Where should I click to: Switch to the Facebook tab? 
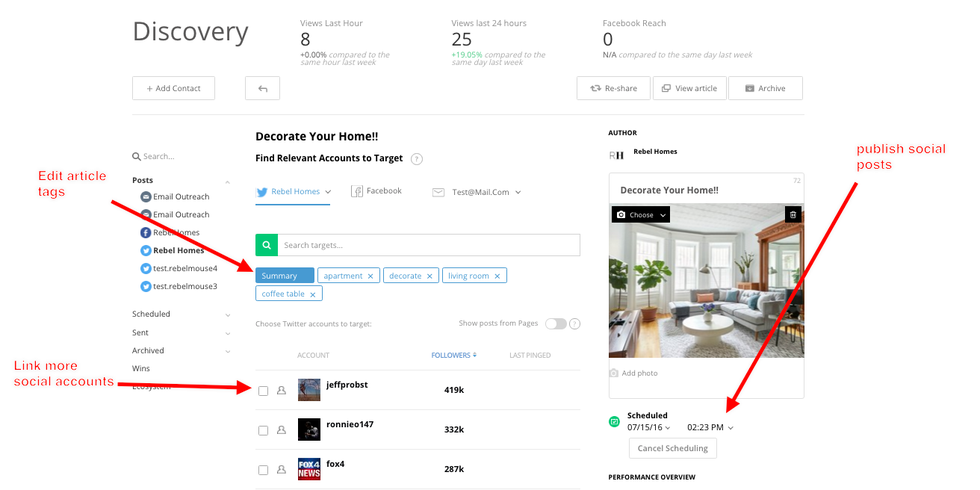point(377,191)
